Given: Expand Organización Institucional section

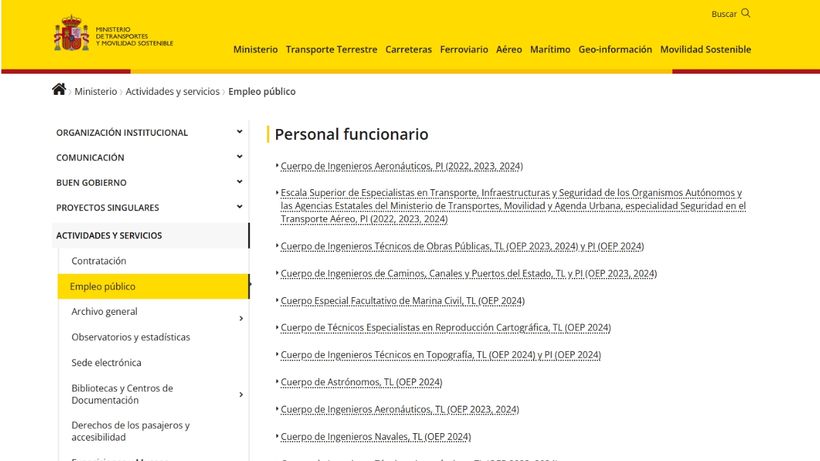Looking at the screenshot, I should click(239, 131).
